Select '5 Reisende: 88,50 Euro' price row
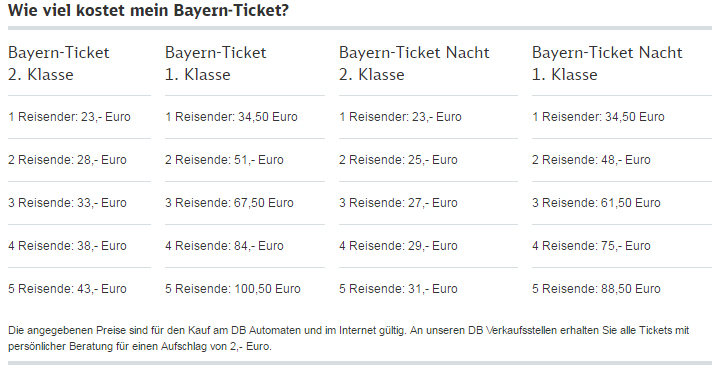The width and height of the screenshot is (714, 365). click(x=596, y=289)
